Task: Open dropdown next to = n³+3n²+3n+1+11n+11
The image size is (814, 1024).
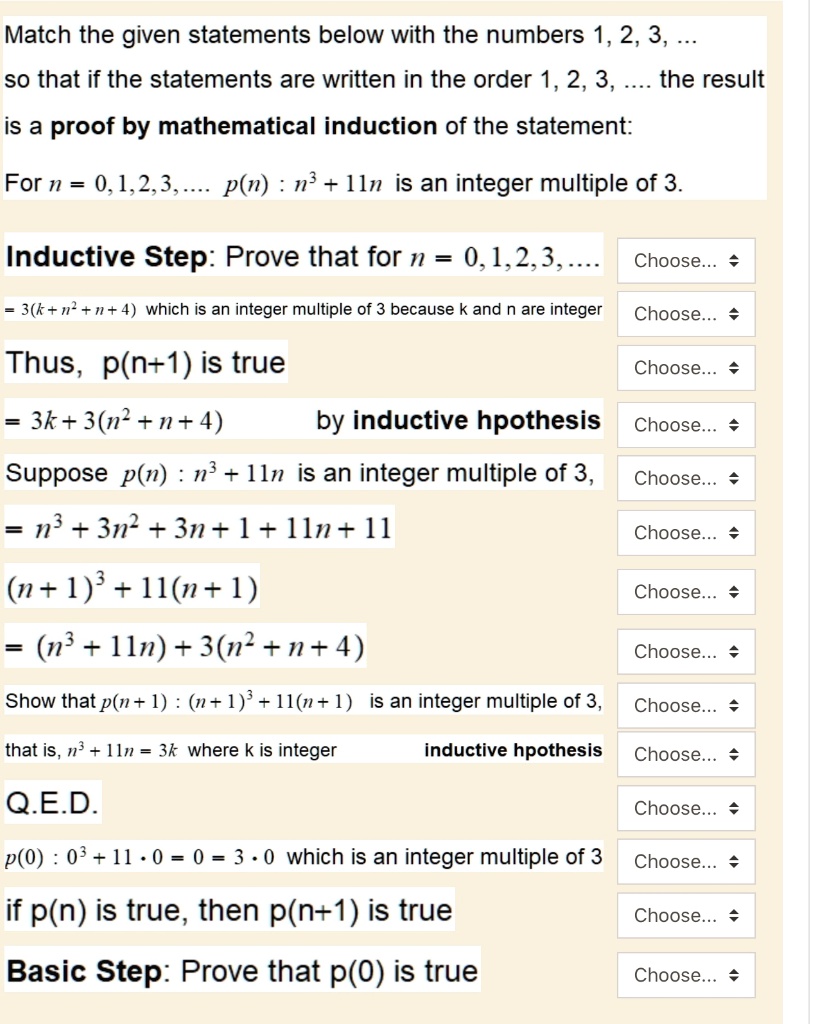Action: (685, 532)
